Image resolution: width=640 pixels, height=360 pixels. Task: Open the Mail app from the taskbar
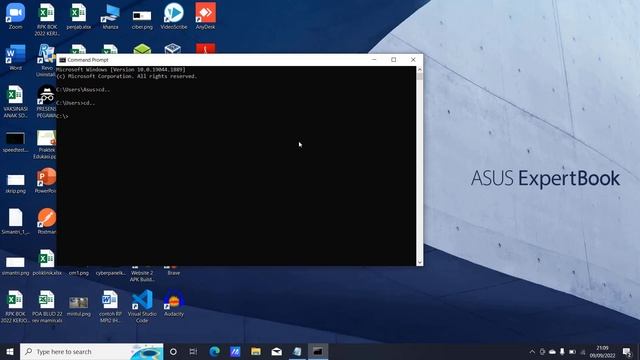pyautogui.click(x=277, y=351)
